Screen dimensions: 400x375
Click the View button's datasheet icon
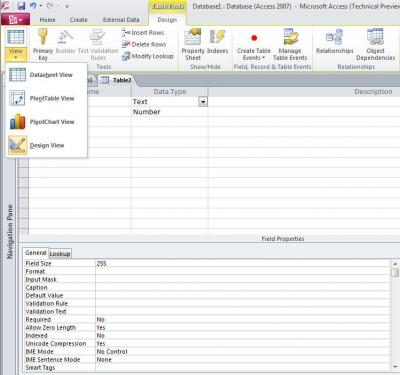16,37
